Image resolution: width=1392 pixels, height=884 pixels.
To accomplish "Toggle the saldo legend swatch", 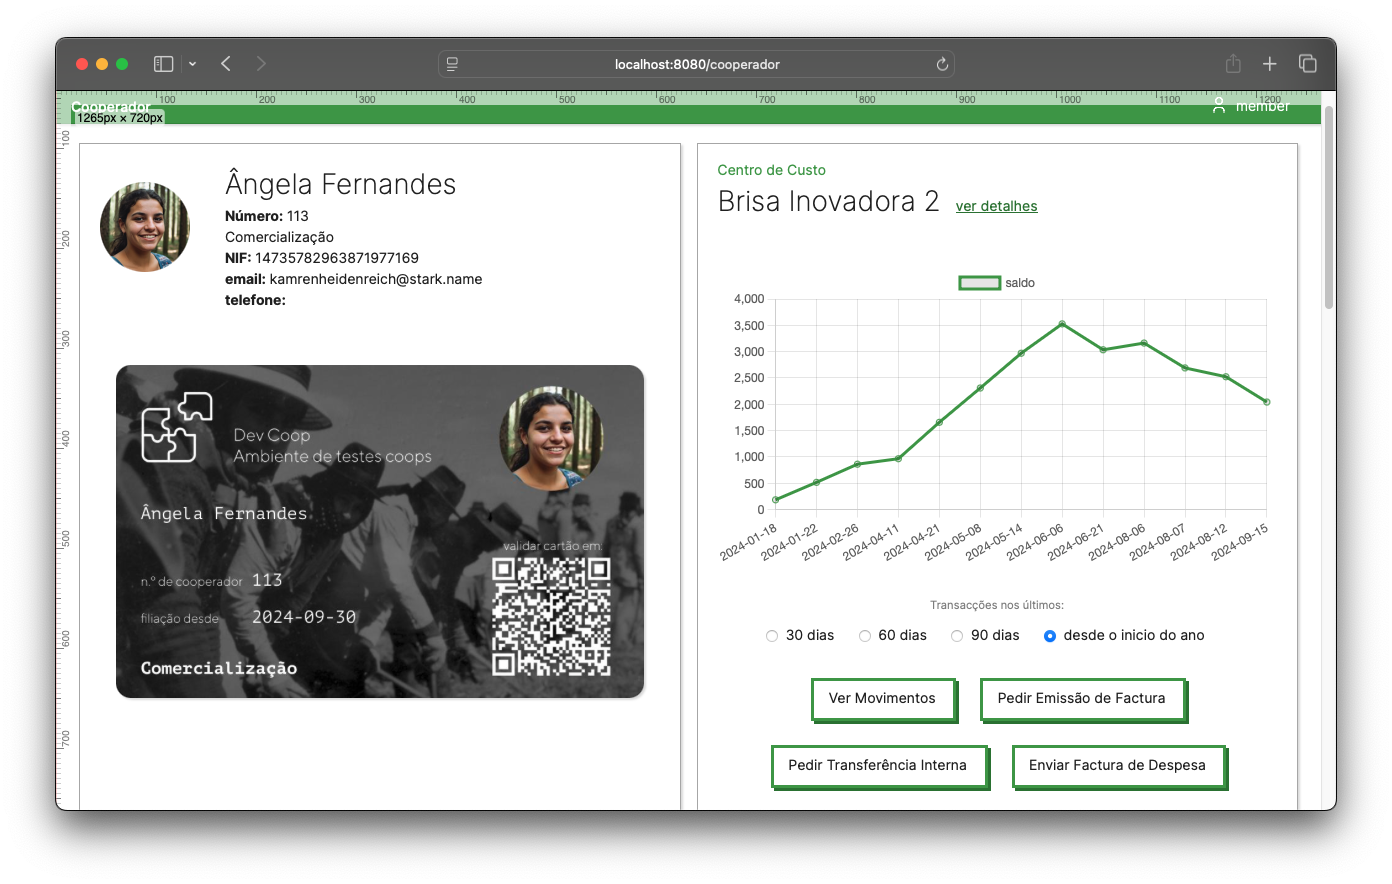I will coord(980,283).
